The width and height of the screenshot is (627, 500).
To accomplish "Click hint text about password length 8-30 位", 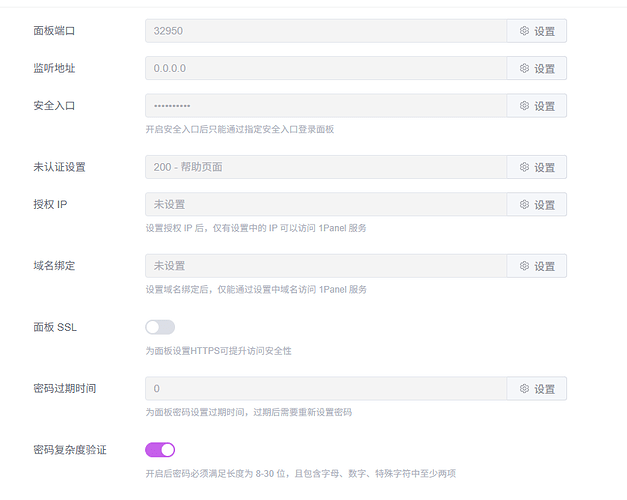I will (x=300, y=474).
